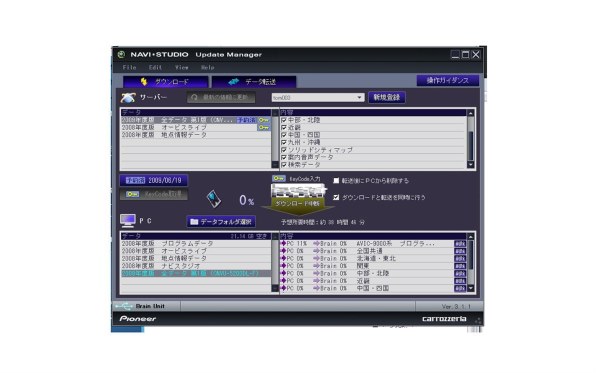This screenshot has height=373, width=596.
Task: Click the 21.14 GB 空き free space text
Action: click(x=249, y=236)
